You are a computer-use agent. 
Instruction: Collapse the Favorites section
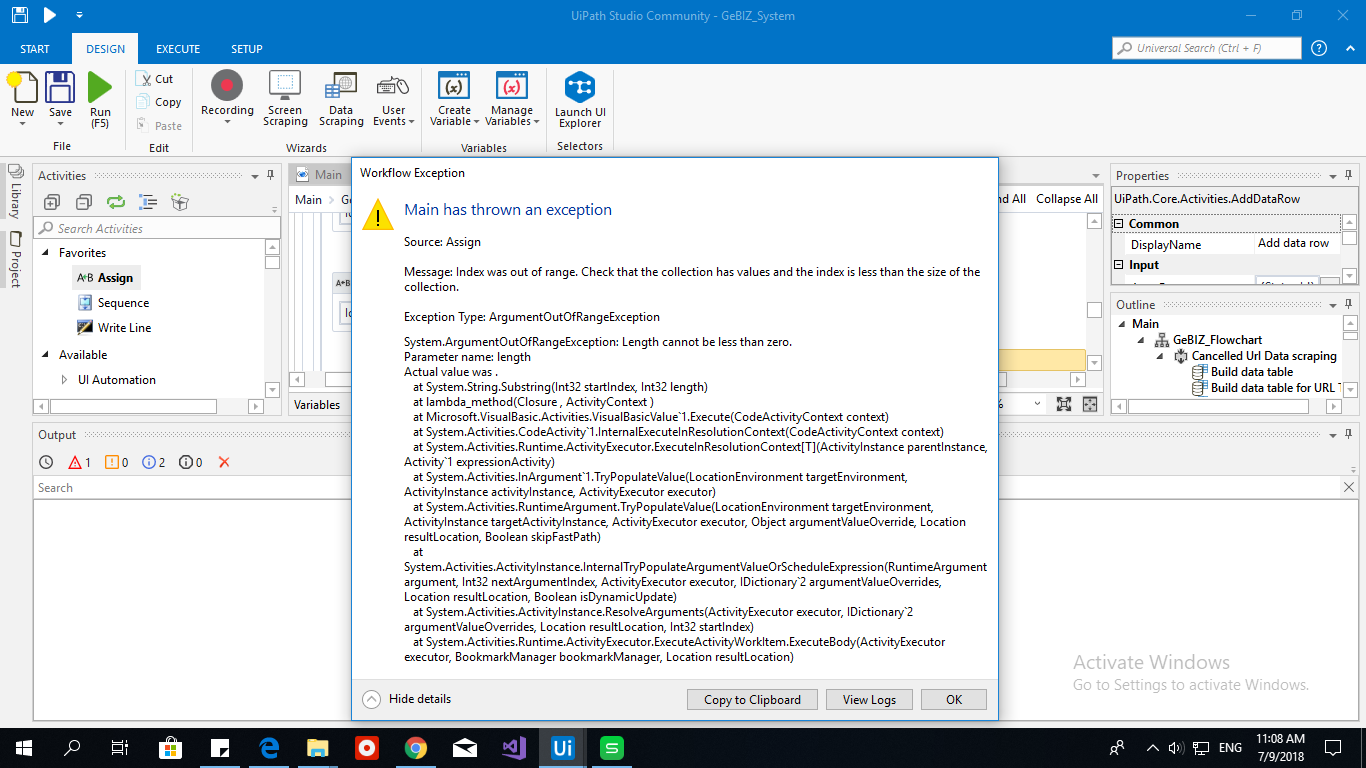tap(47, 252)
